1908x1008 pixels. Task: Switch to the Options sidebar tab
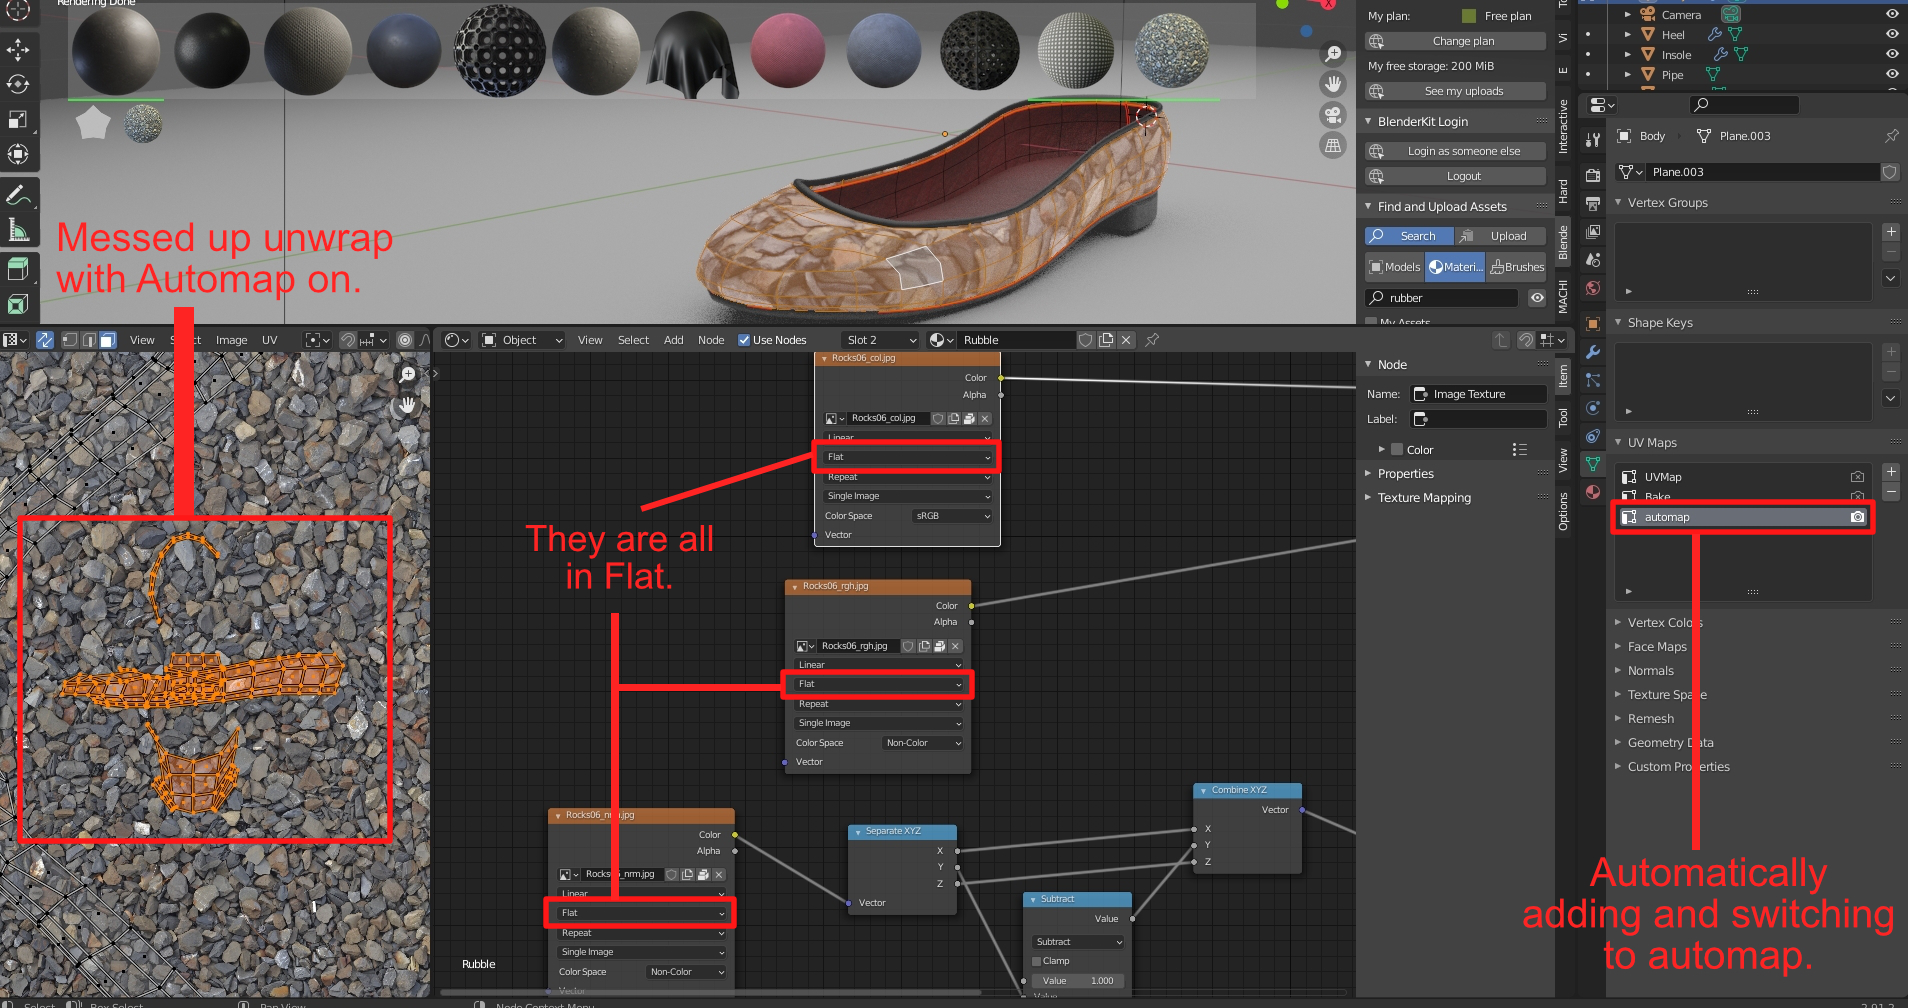tap(1563, 512)
